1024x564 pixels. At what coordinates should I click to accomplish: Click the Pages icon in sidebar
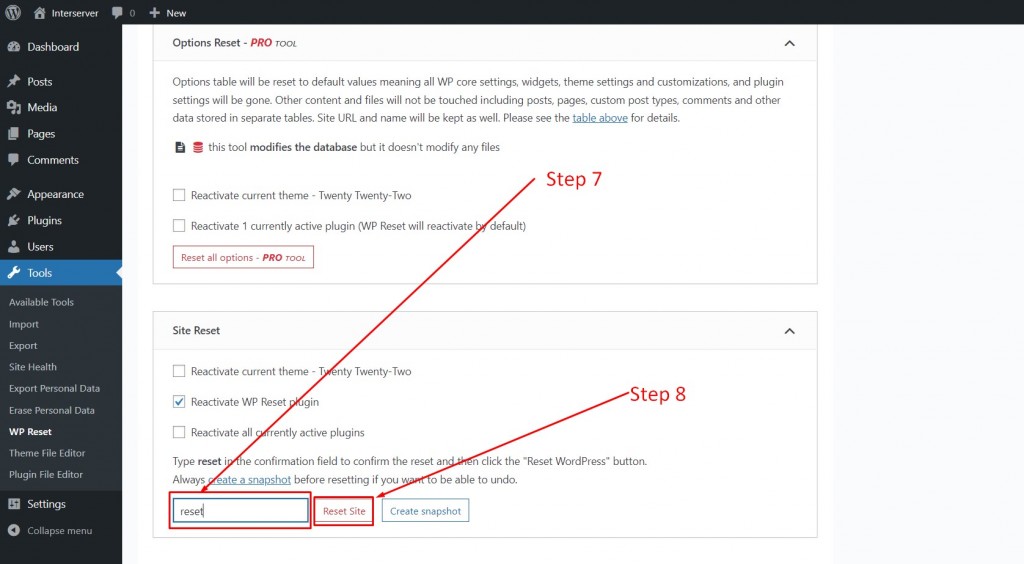(x=14, y=134)
